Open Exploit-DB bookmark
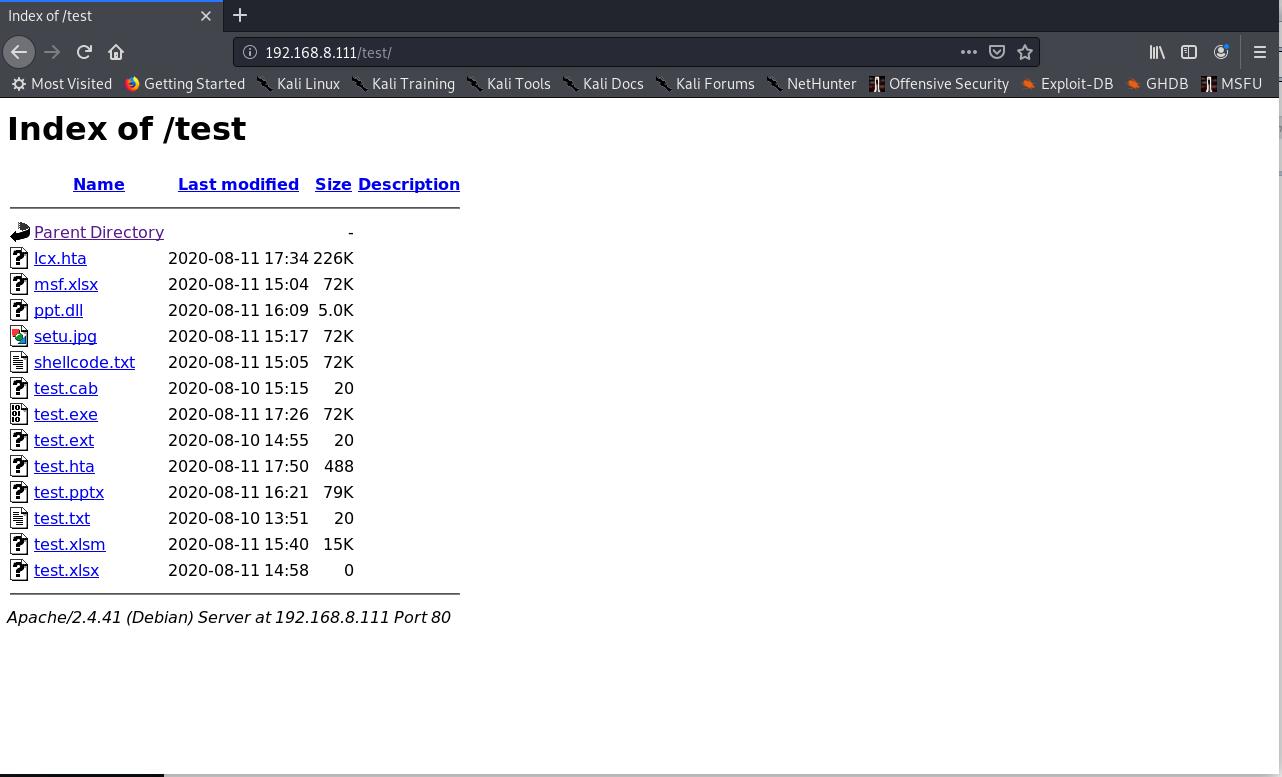Screen dimensions: 1282x777 point(1067,84)
